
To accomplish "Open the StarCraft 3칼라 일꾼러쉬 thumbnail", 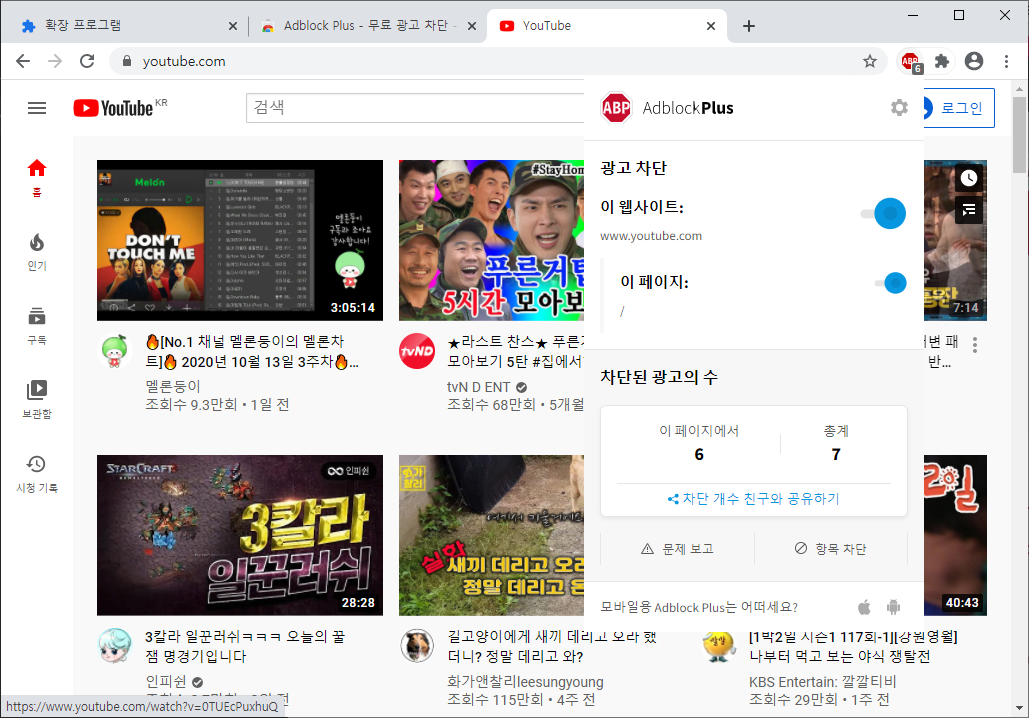I will click(x=240, y=535).
